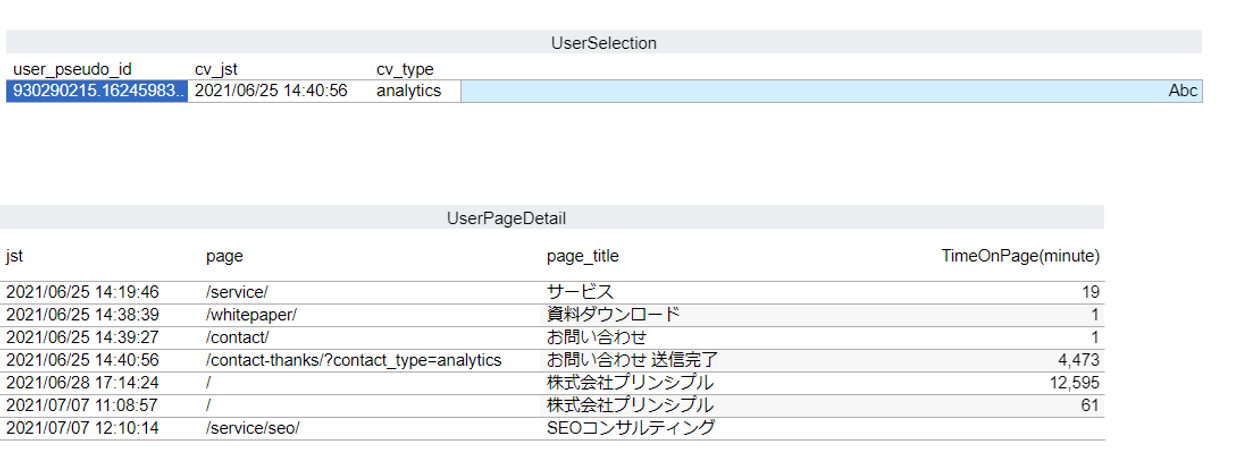Screen dimensions: 1245x468
Task: Click the user_pseudo_id column header
Action: (72, 69)
